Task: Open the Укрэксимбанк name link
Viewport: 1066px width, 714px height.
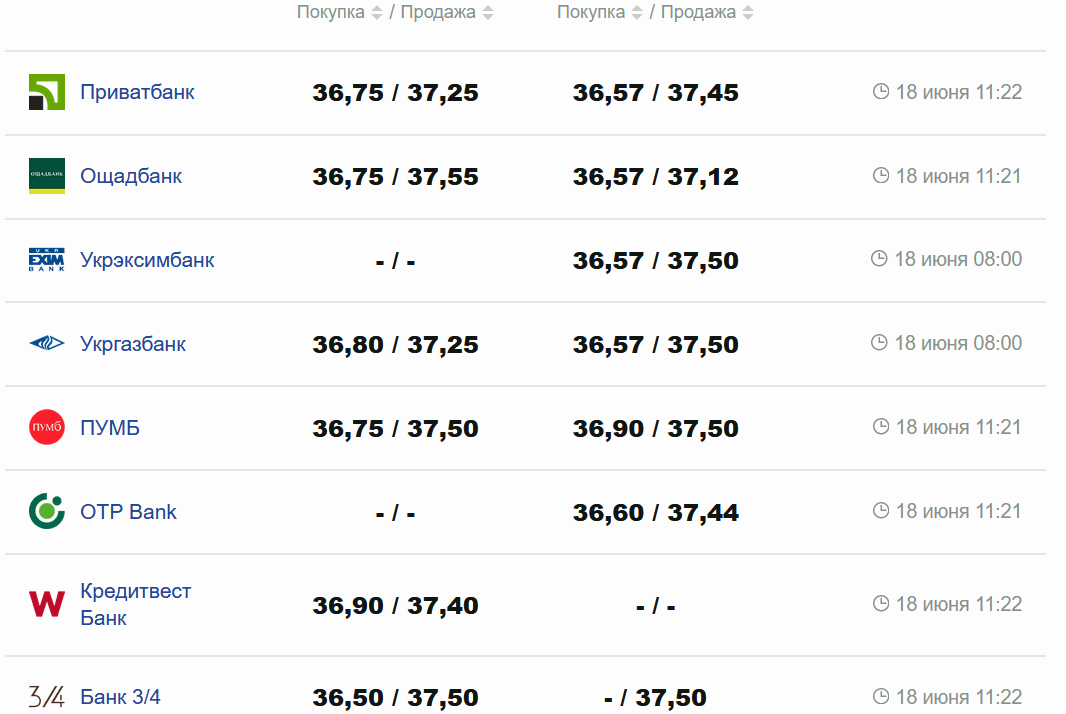Action: (147, 260)
